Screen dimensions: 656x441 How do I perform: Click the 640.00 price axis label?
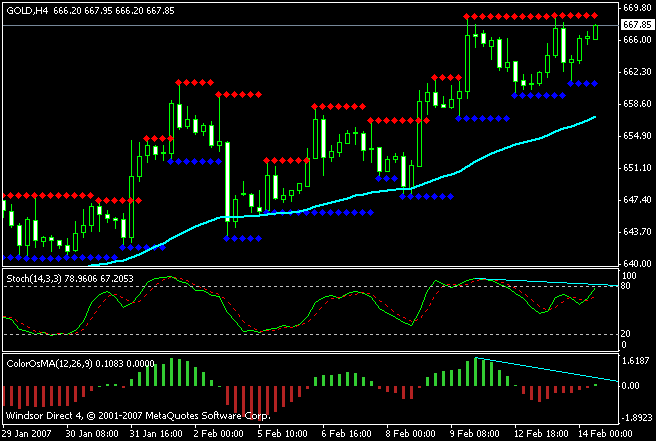(x=637, y=264)
